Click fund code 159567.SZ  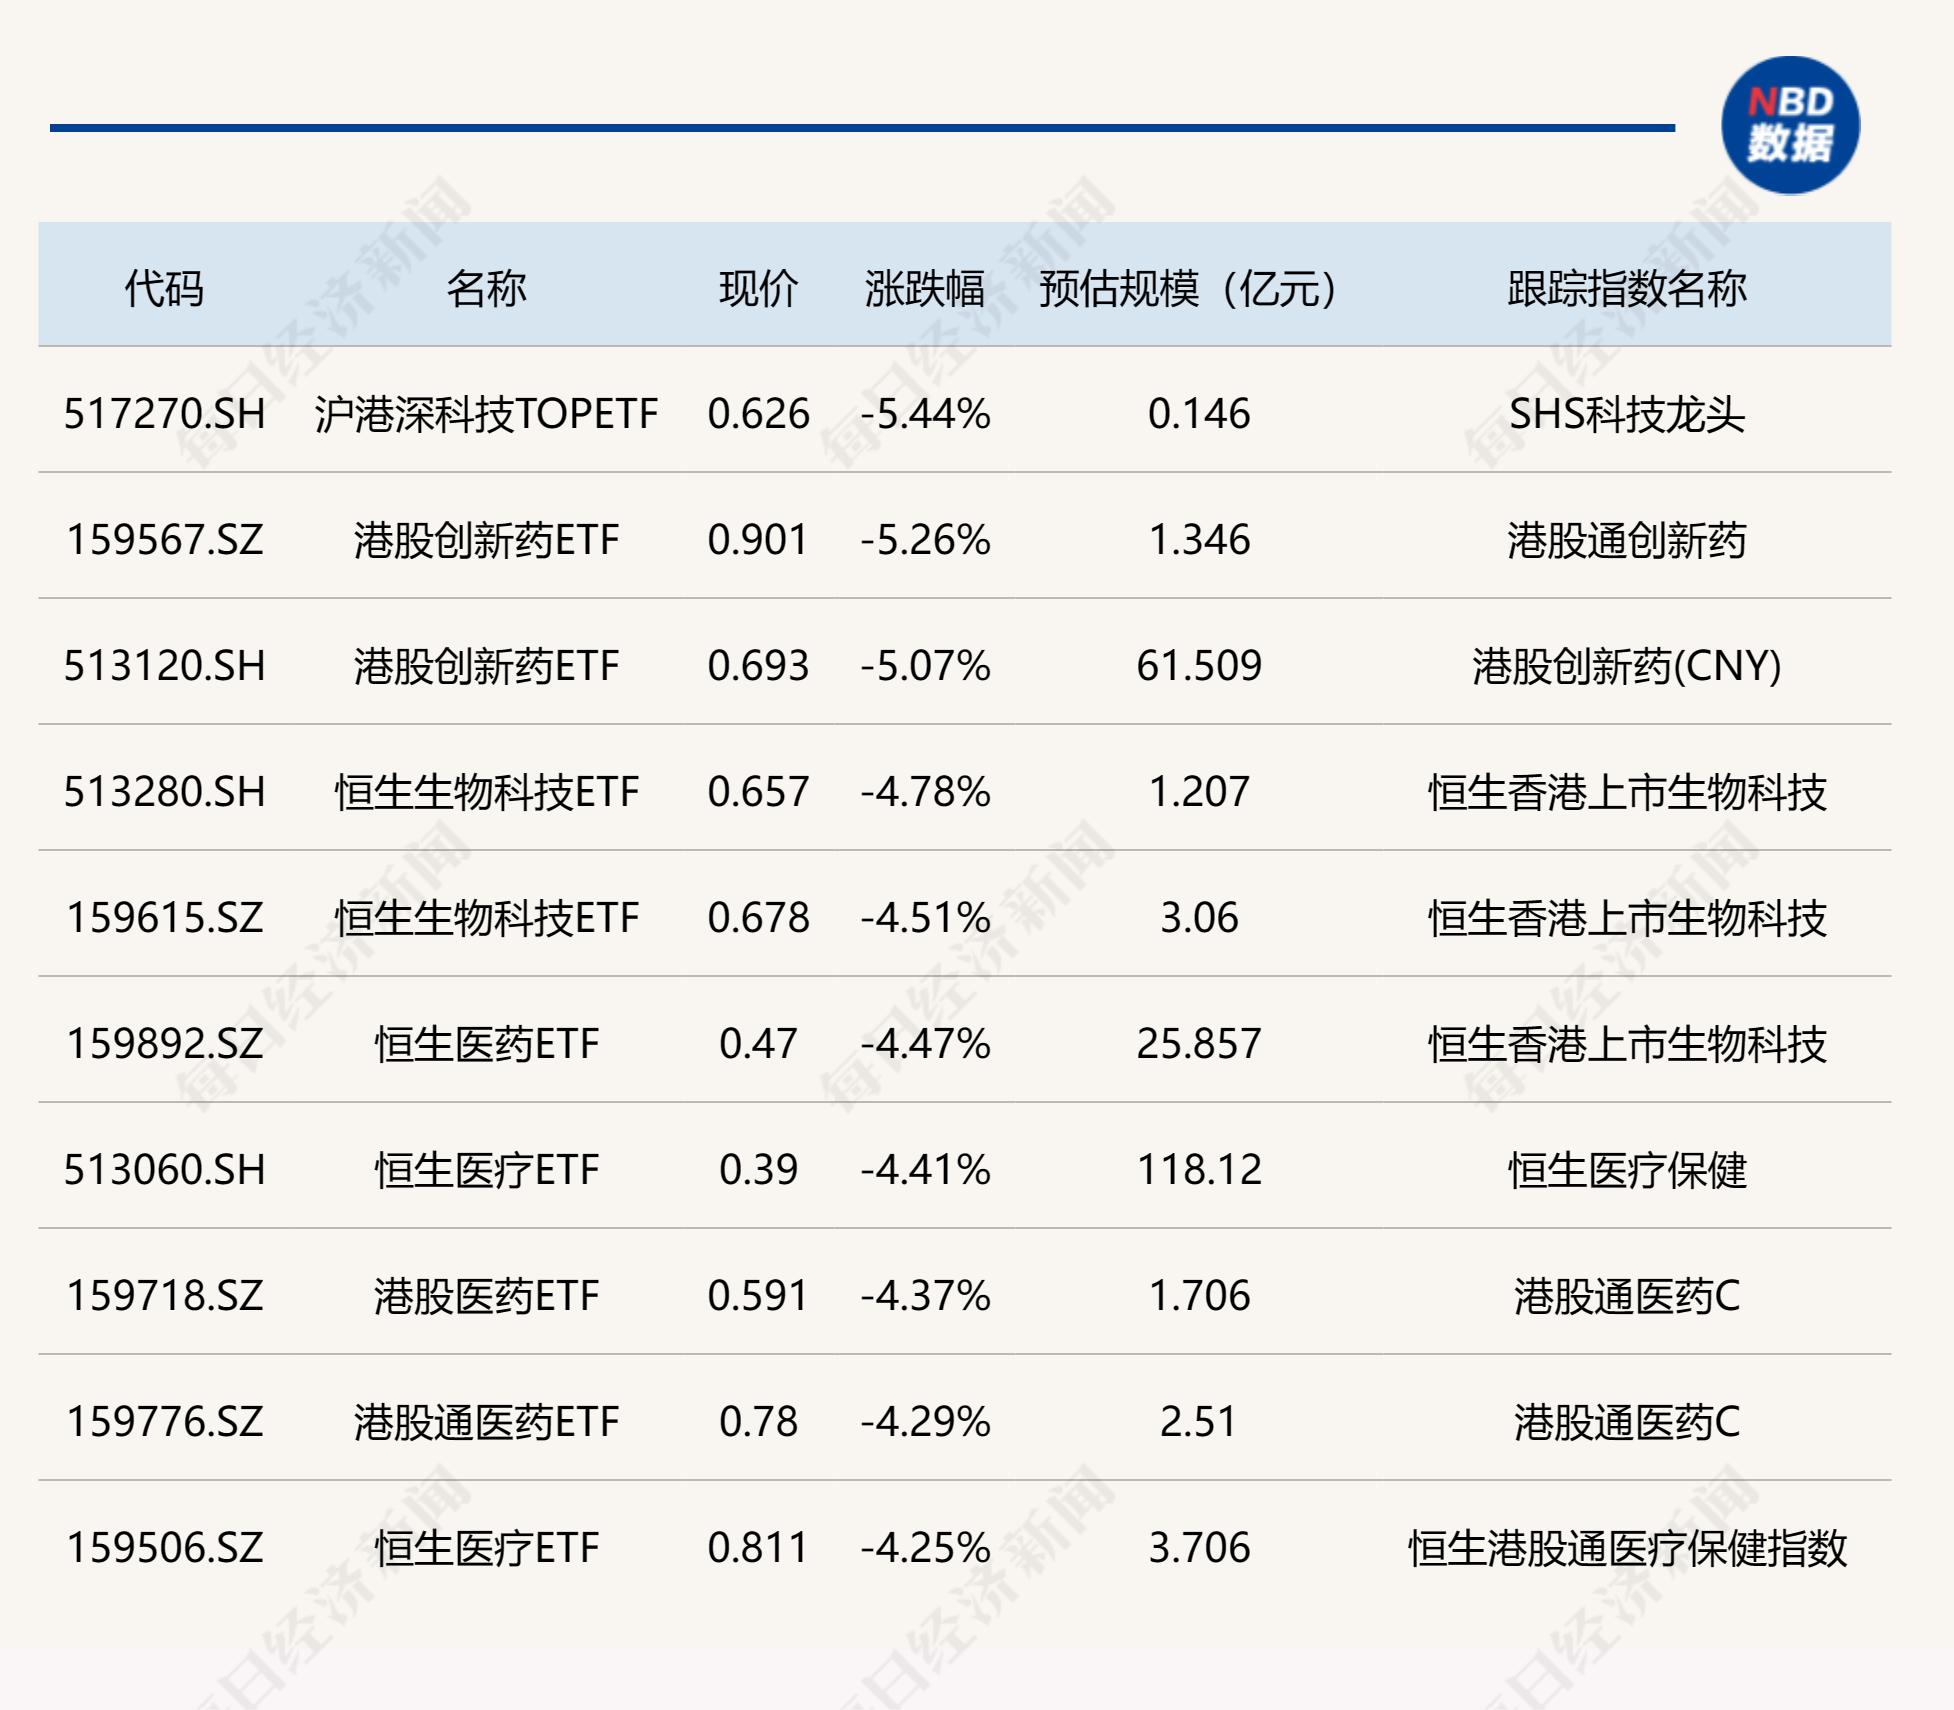(165, 540)
